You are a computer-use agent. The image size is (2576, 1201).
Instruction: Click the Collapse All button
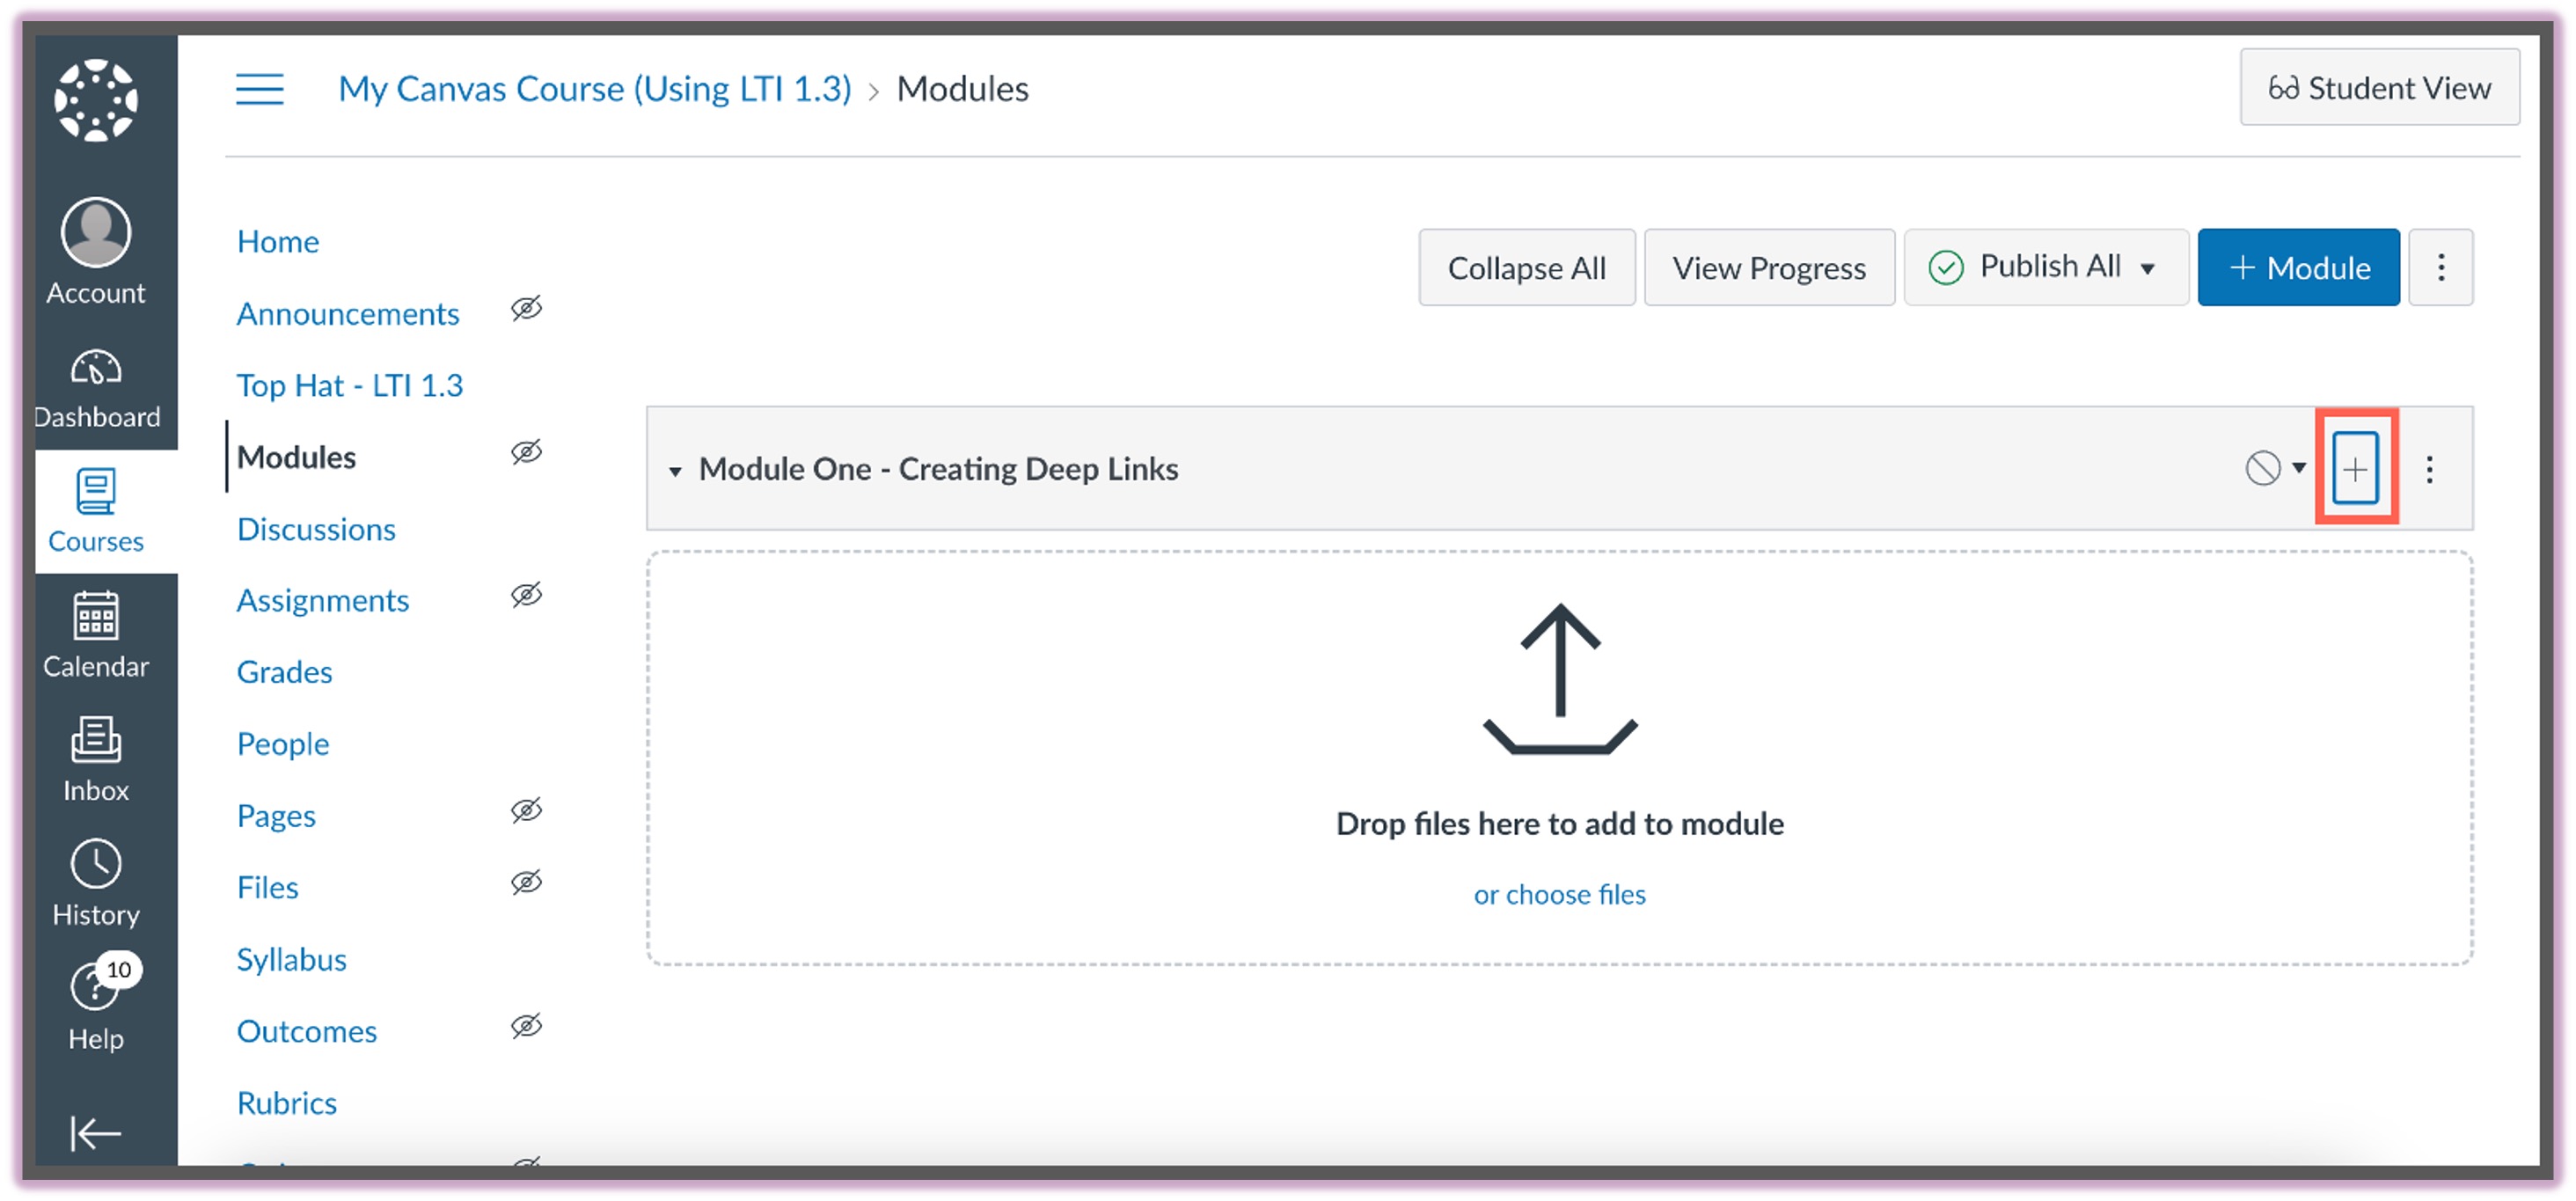click(x=1526, y=267)
